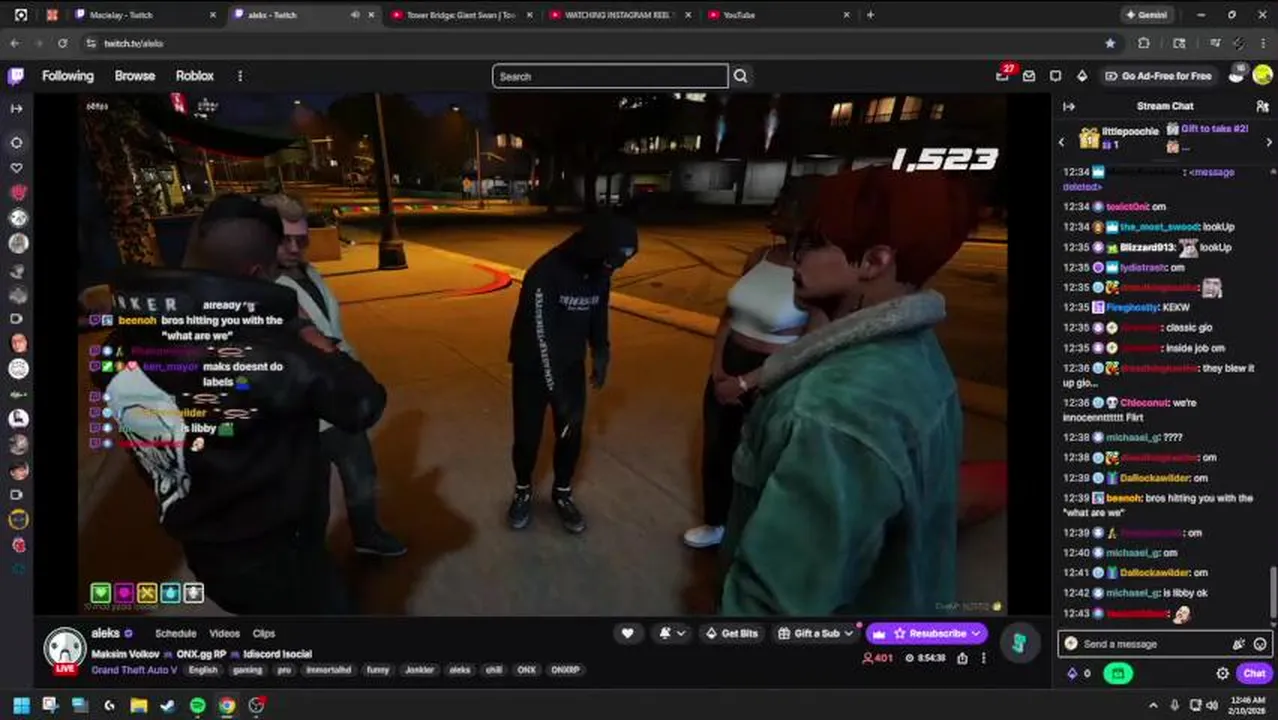Image resolution: width=1278 pixels, height=720 pixels.
Task: Open the channel Schedule tab
Action: tap(175, 634)
